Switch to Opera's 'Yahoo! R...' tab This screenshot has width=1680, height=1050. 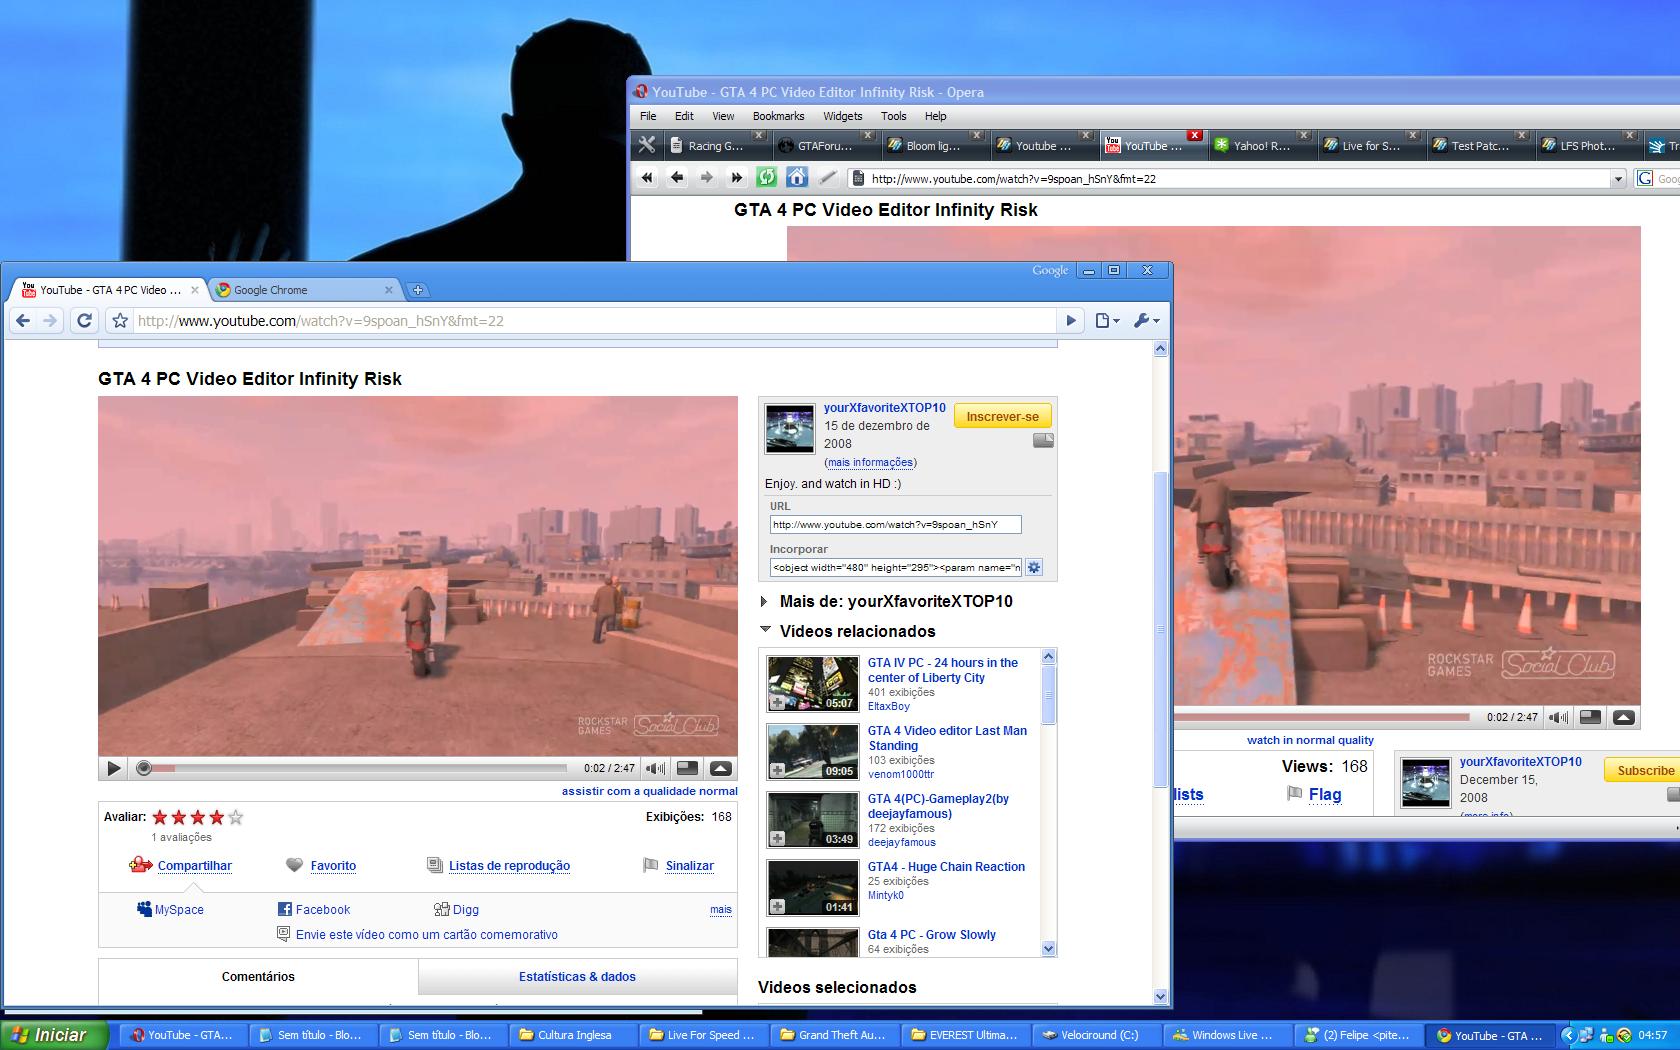[x=1259, y=145]
